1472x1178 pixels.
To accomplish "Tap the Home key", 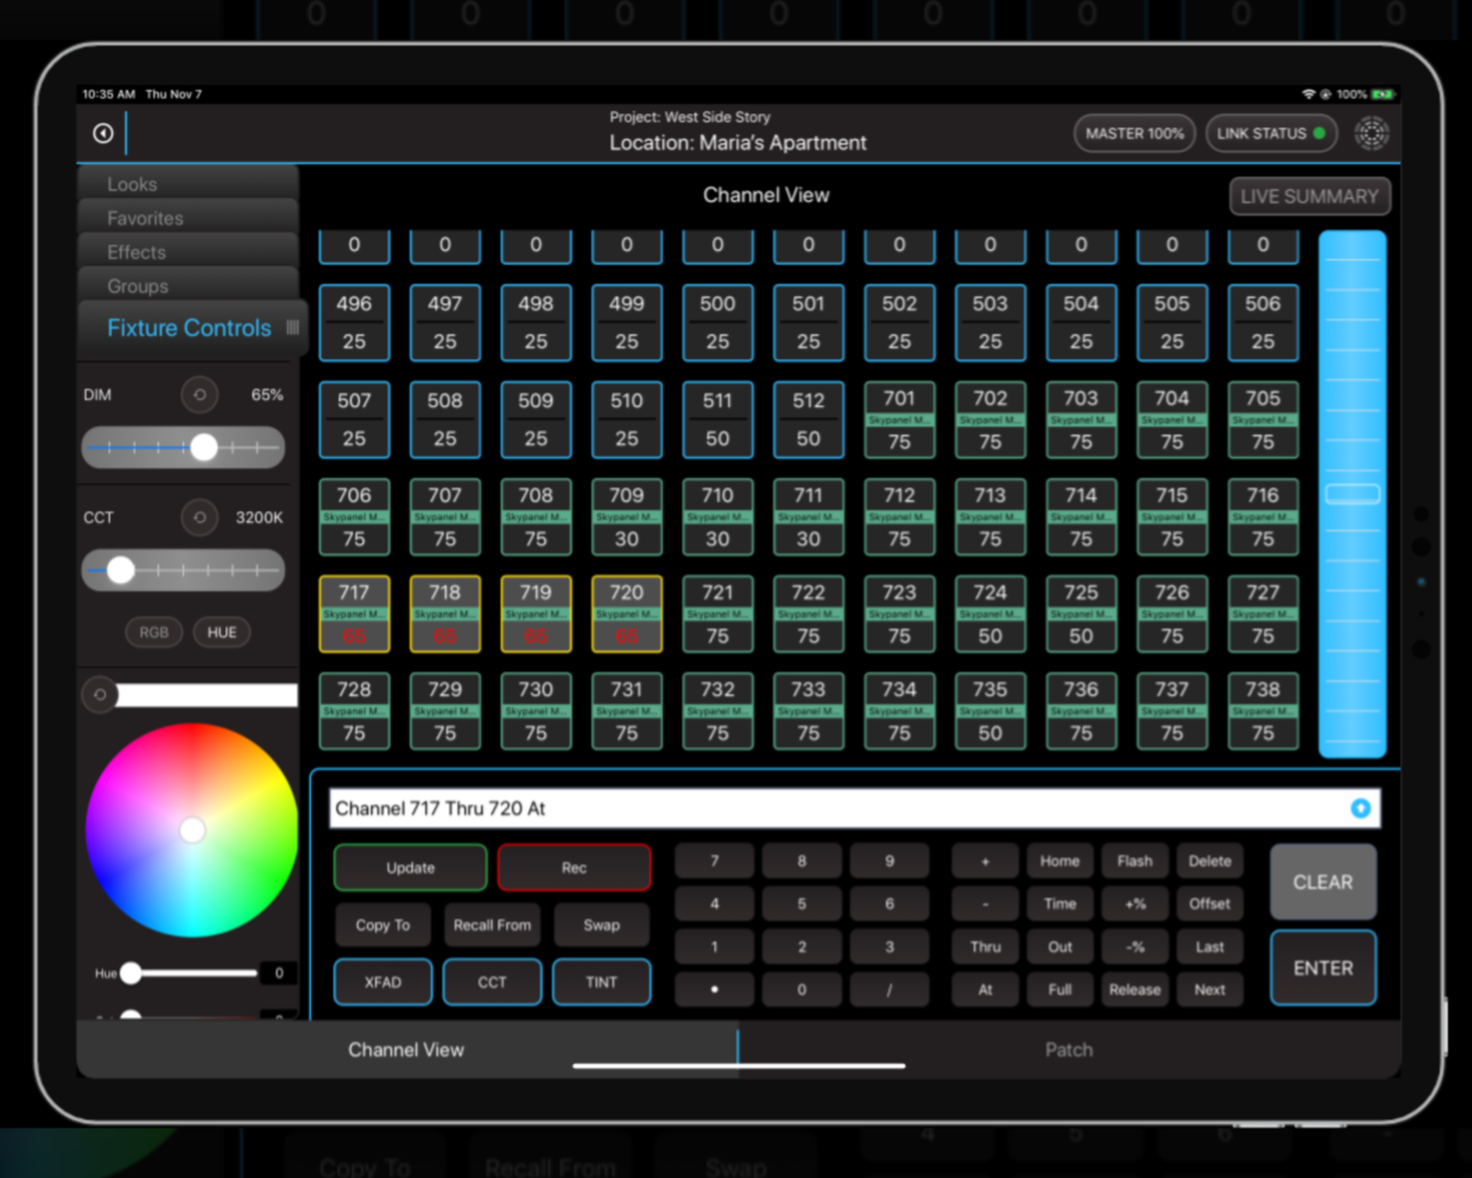I will 1060,861.
